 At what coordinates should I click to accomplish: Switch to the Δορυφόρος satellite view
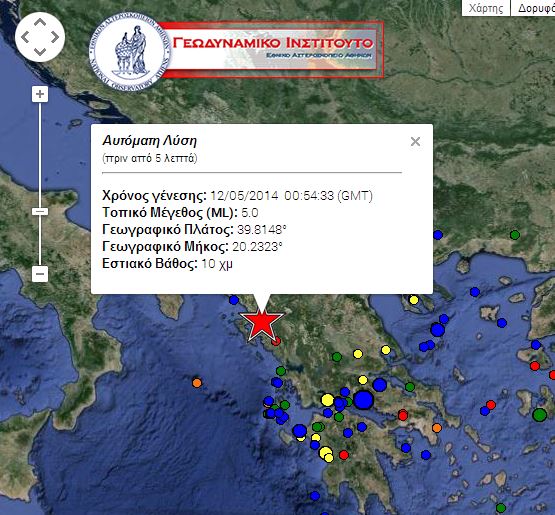click(533, 8)
